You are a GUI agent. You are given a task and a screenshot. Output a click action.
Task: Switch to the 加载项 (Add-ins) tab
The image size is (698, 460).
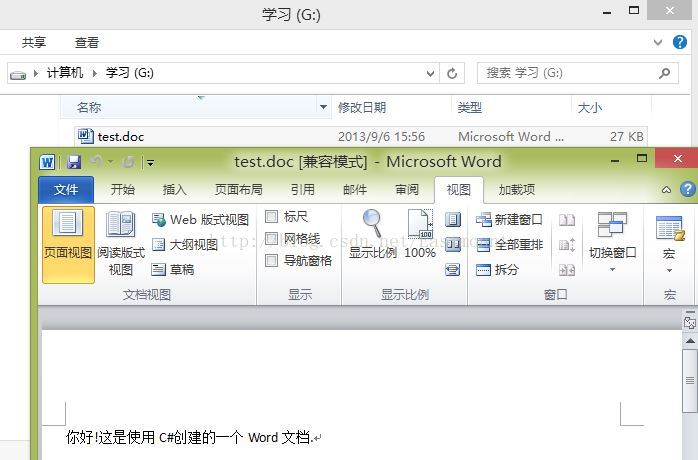pos(517,190)
